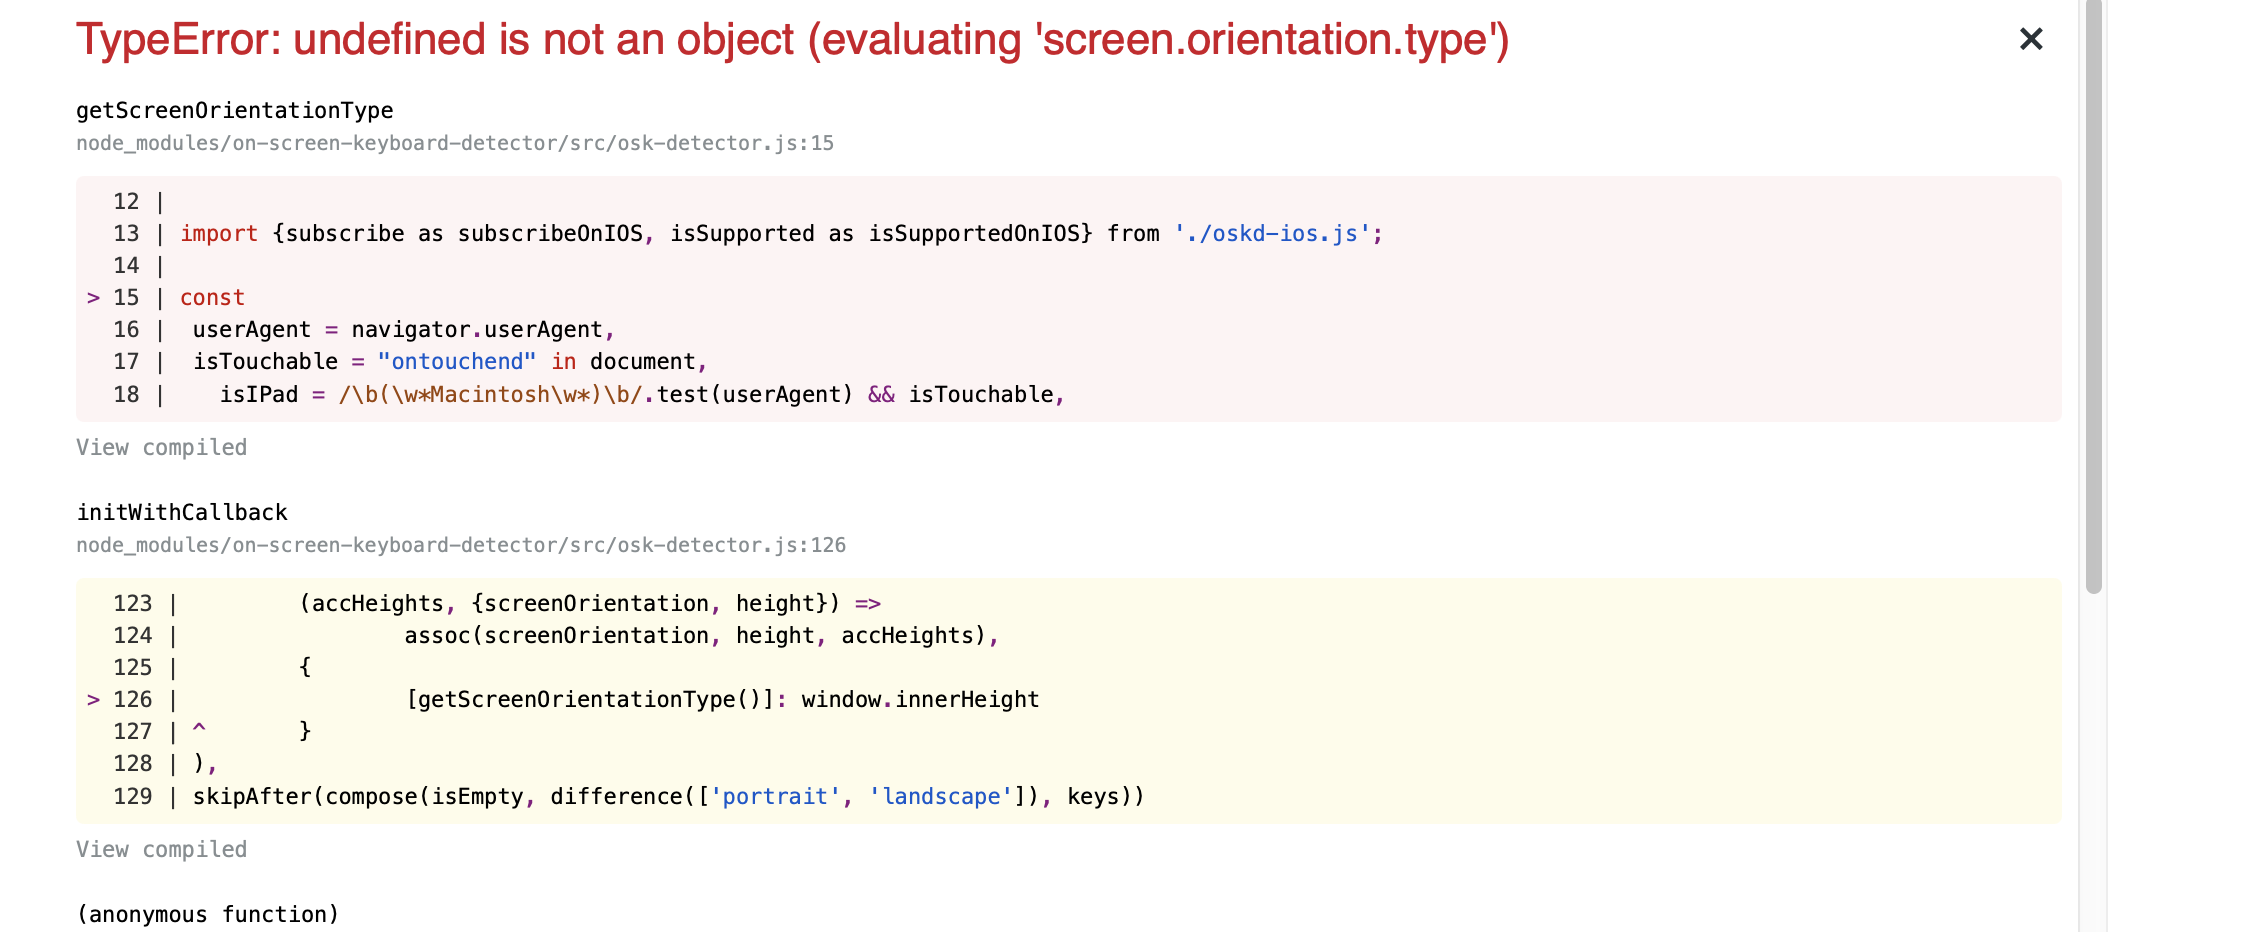Screen dimensions: 2252x932
Task: Click highlighted line 126 getScreenOrientationType() call
Action: [590, 699]
